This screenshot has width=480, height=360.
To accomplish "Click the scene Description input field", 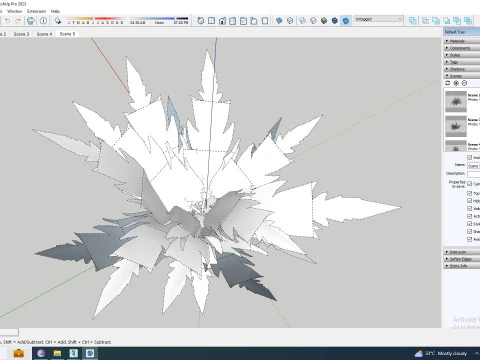I will pos(473,174).
